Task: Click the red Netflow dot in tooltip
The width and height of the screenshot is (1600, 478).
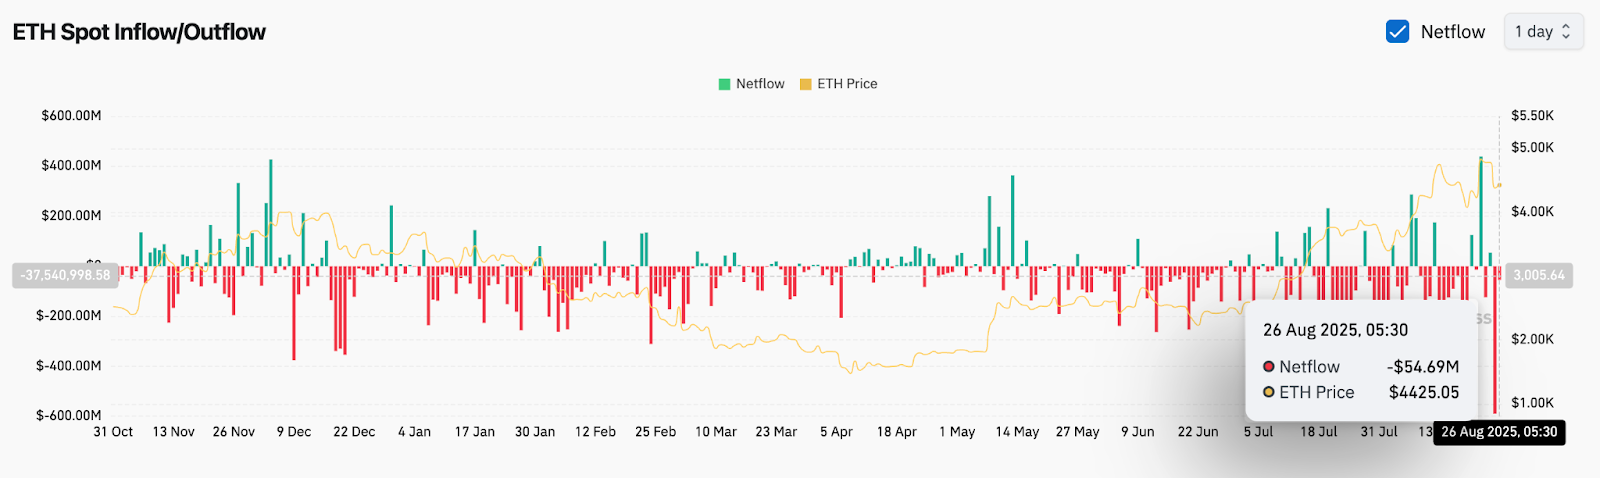Action: (1269, 367)
